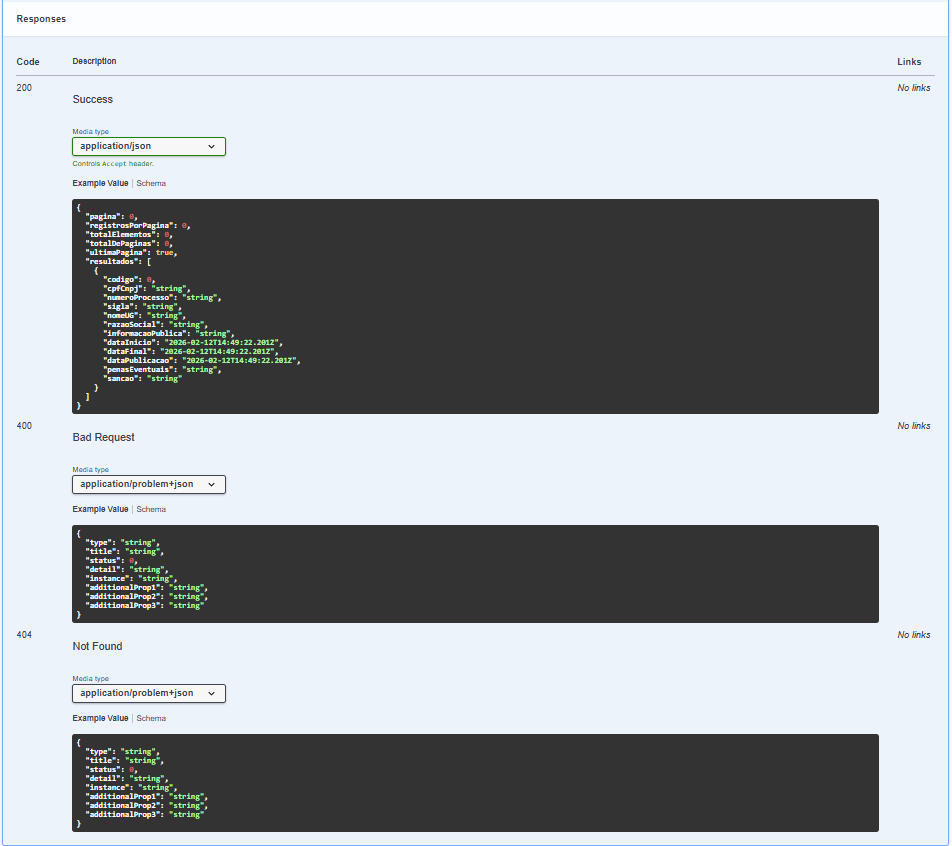952x846 pixels.
Task: Click the "dataPublicacao" timestamp line
Action: (202, 361)
